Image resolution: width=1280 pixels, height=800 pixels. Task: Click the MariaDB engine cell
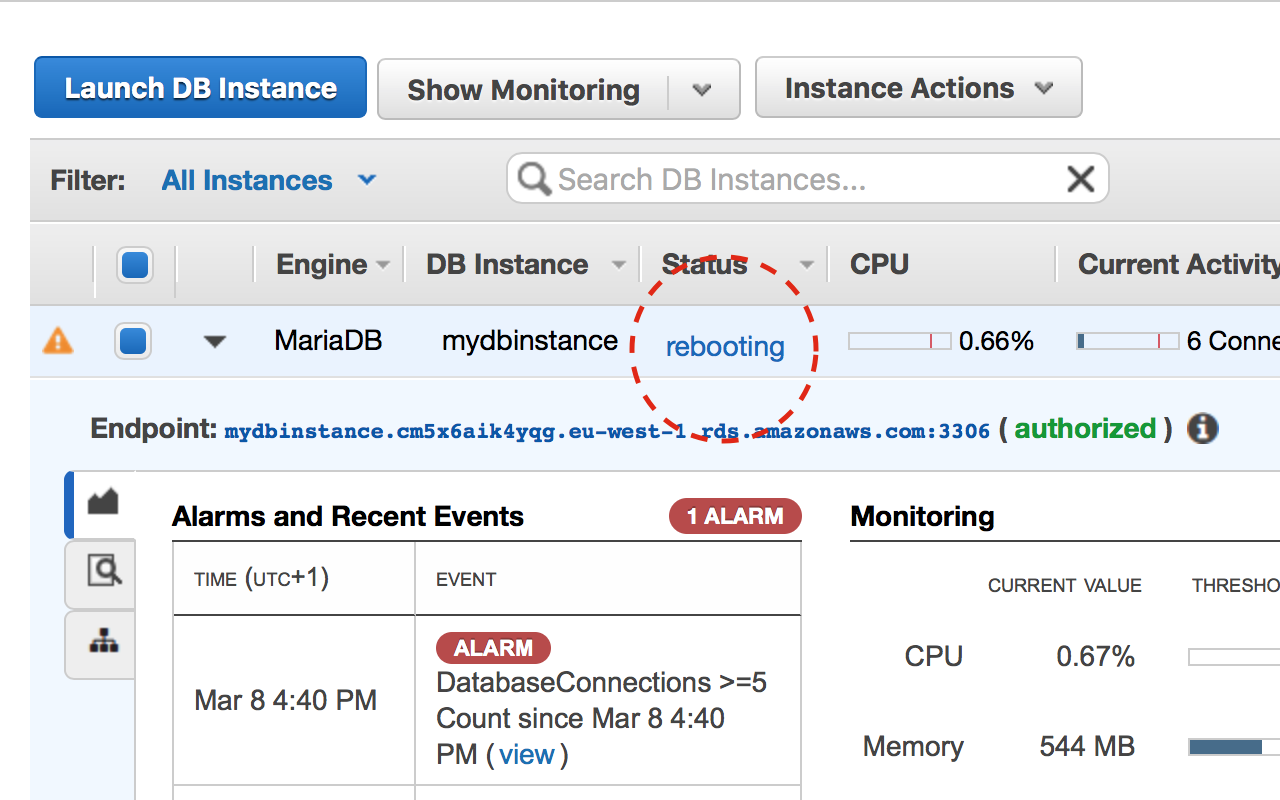[x=328, y=341]
